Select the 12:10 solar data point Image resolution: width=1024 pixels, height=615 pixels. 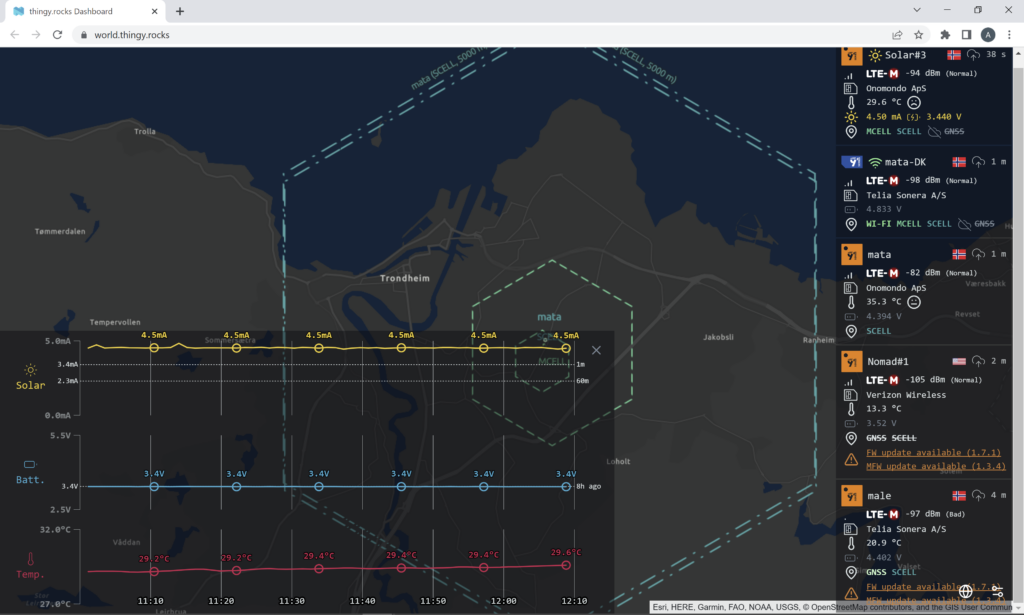(566, 348)
